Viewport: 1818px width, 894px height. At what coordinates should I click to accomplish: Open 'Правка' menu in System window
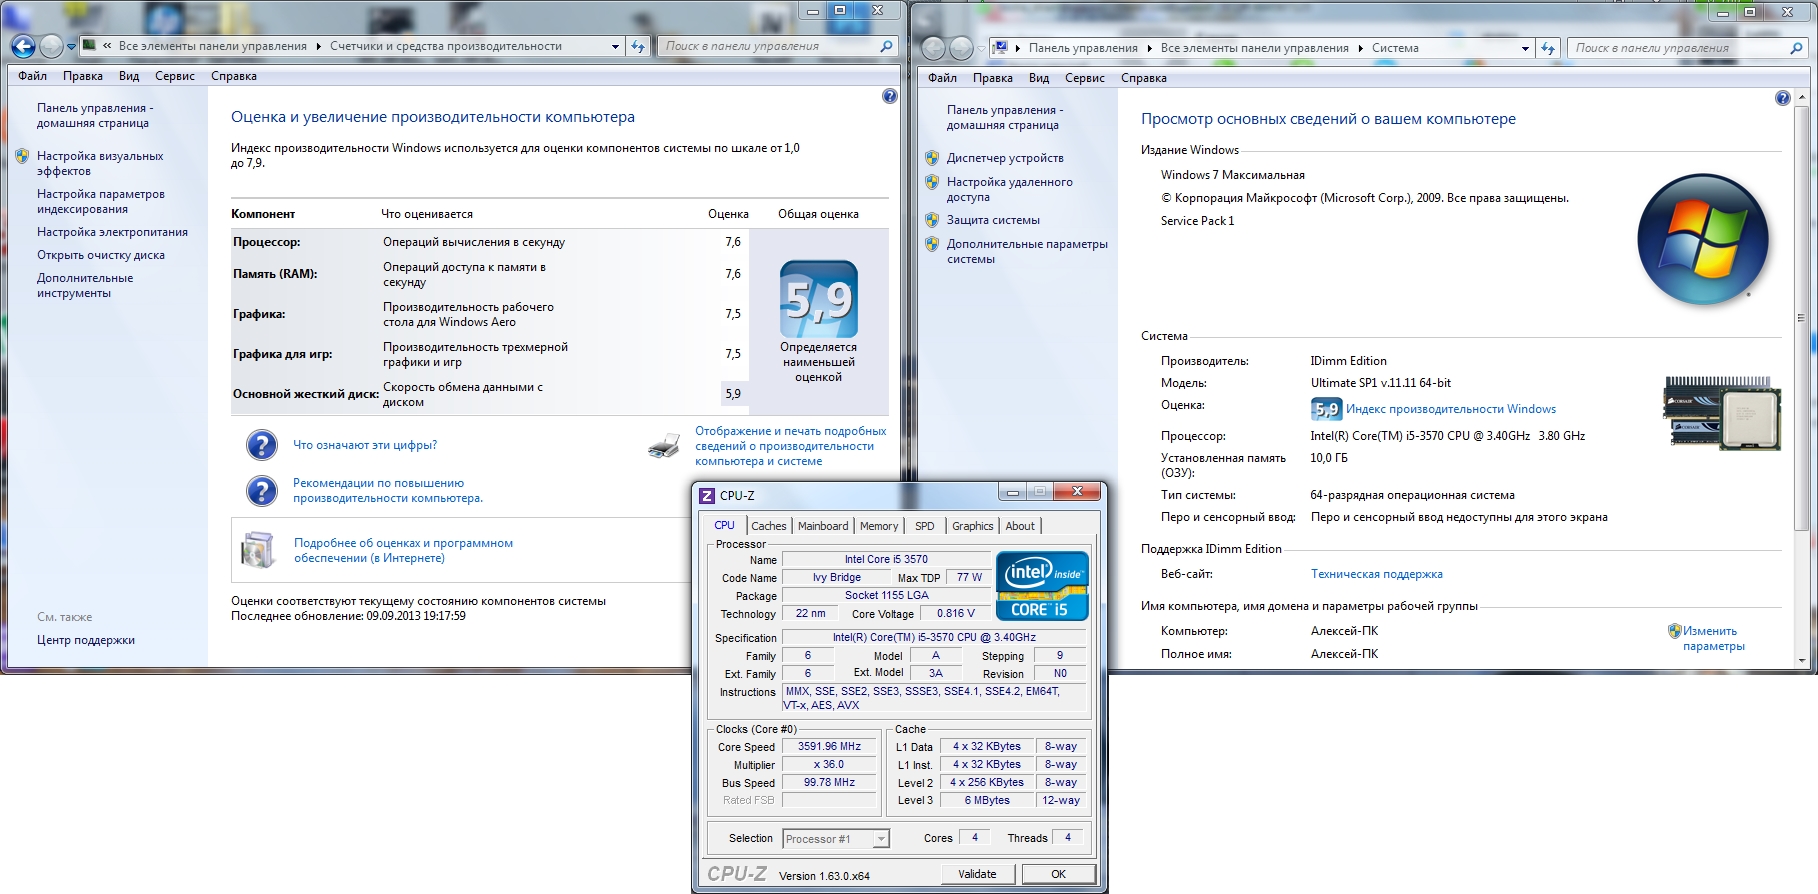click(993, 78)
